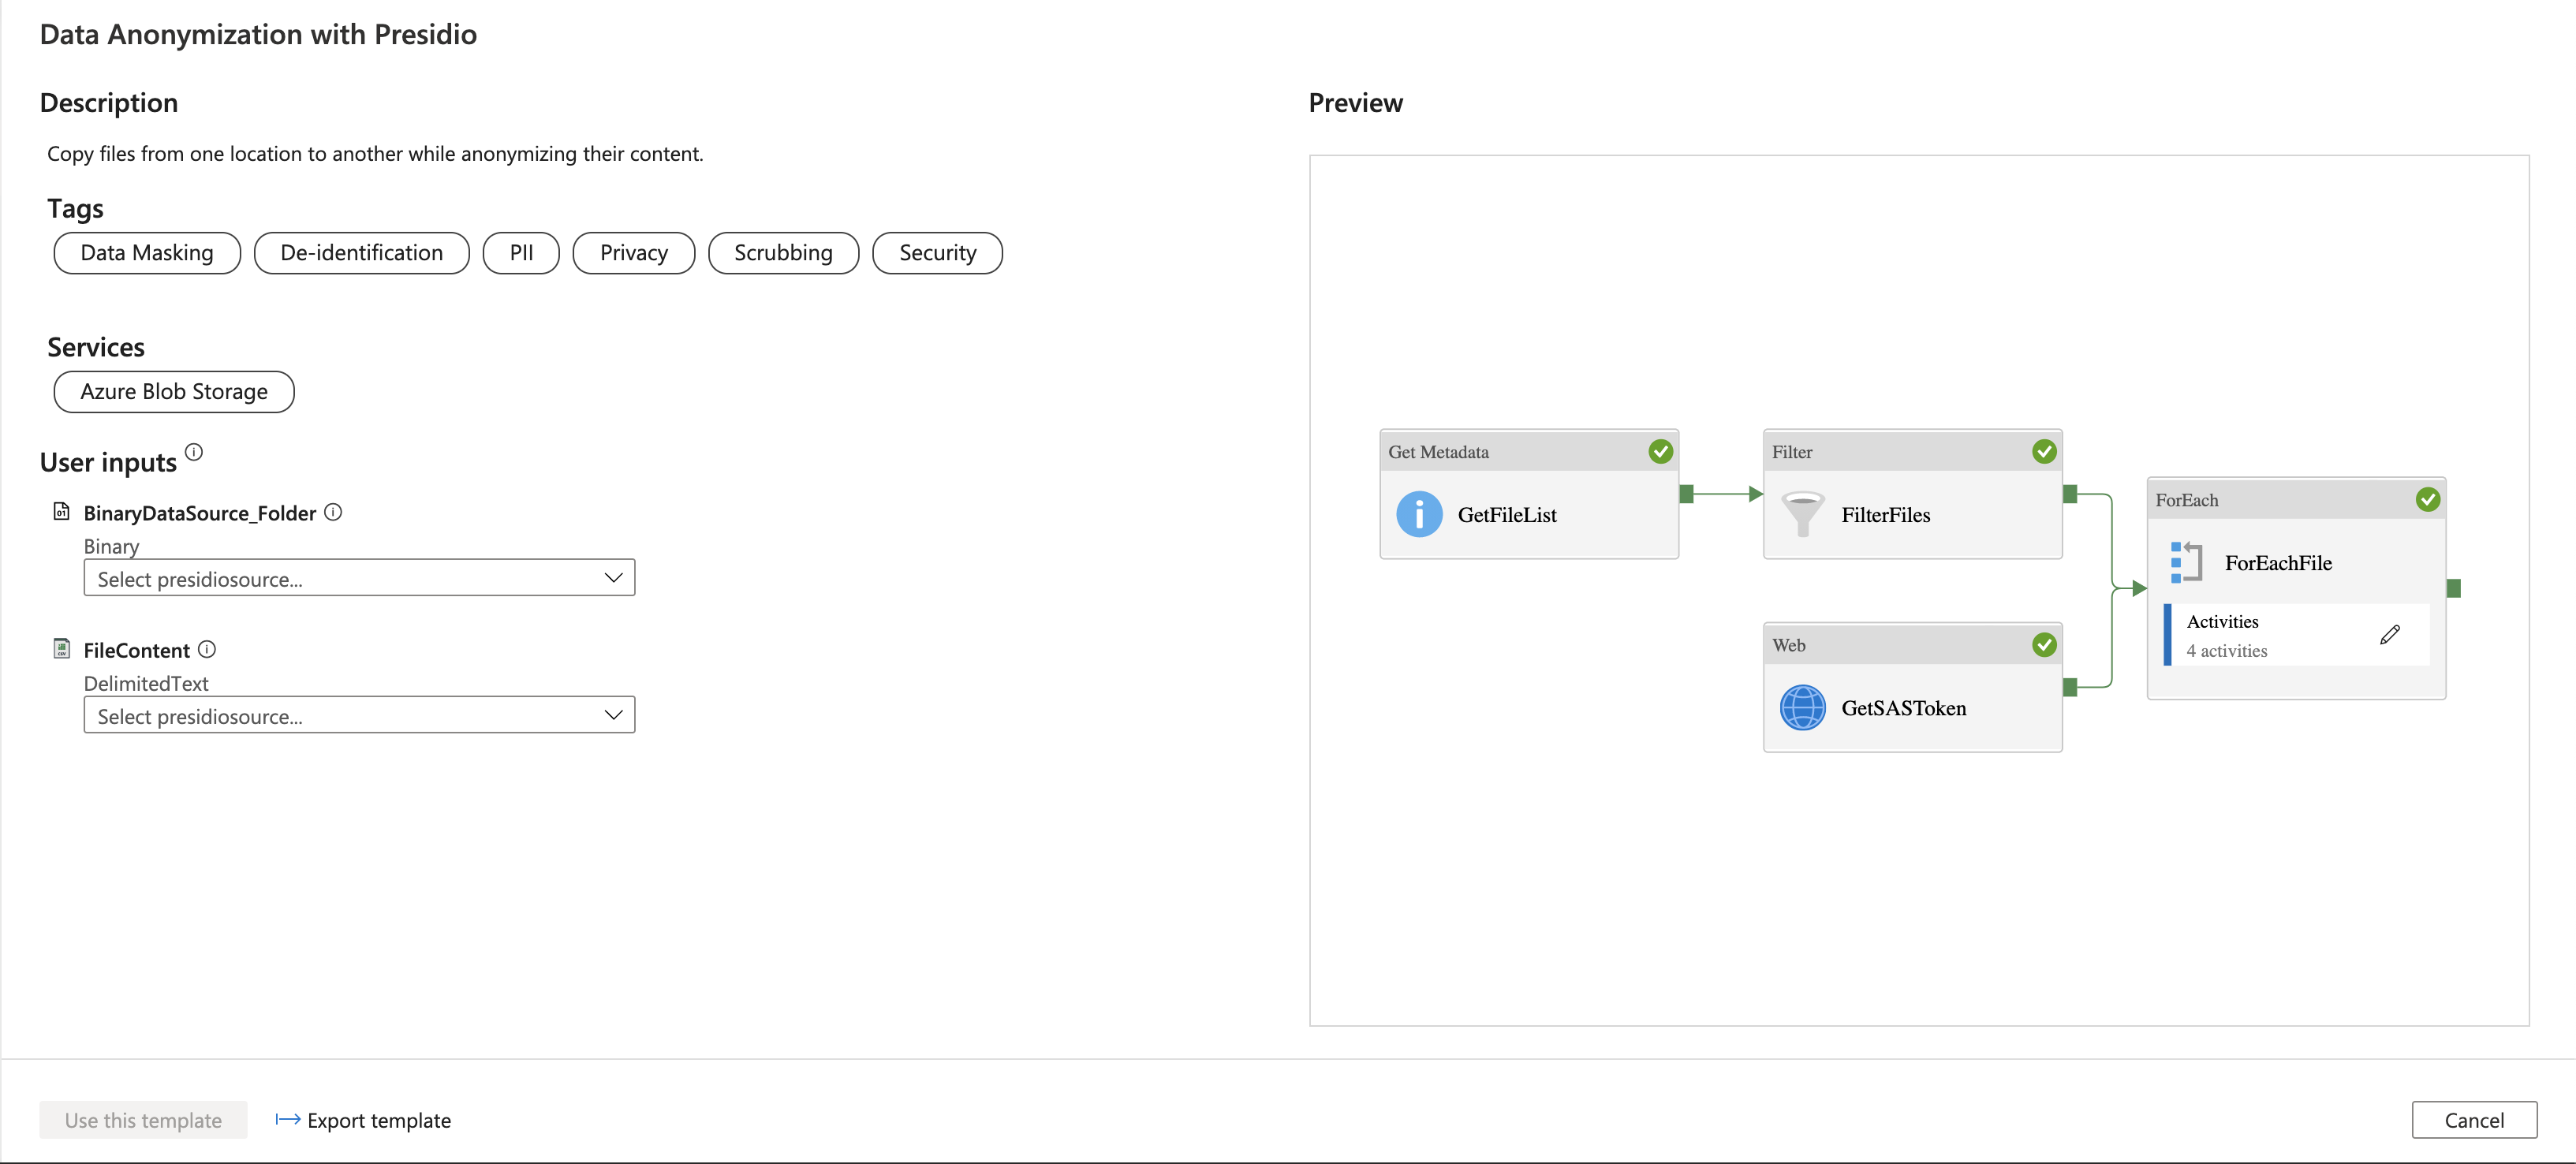Viewport: 2576px width, 1164px height.
Task: Select the Web activity header
Action: click(1912, 645)
